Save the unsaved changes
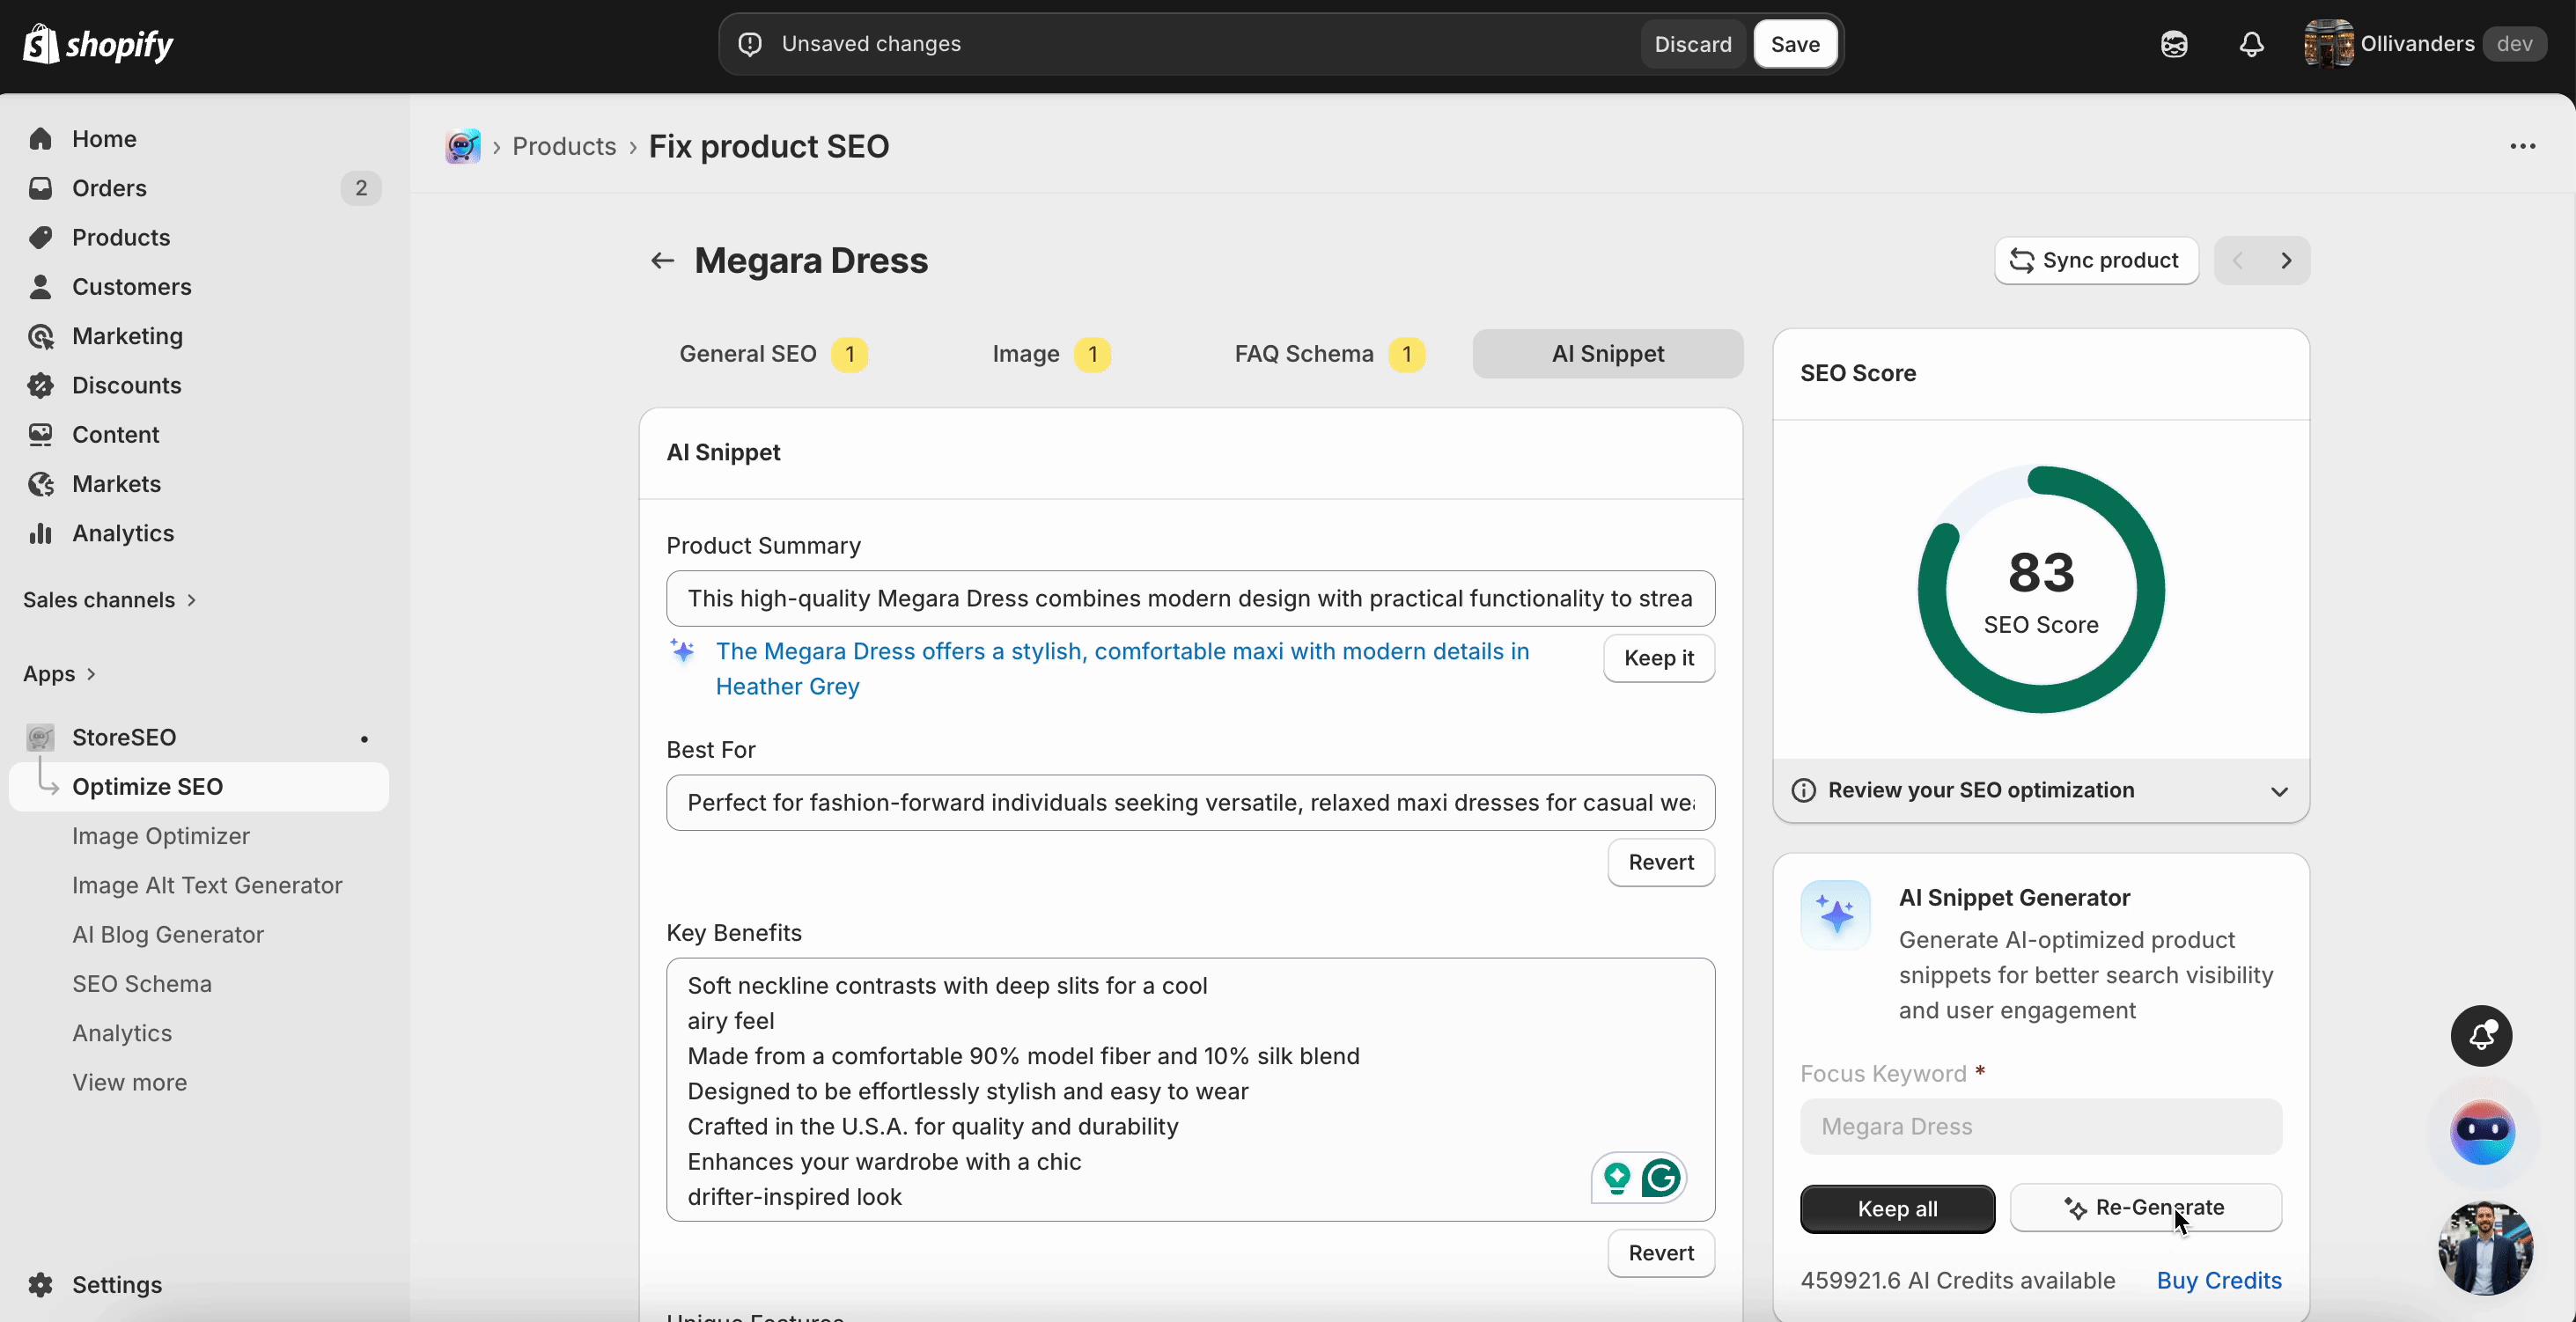 pyautogui.click(x=1795, y=44)
